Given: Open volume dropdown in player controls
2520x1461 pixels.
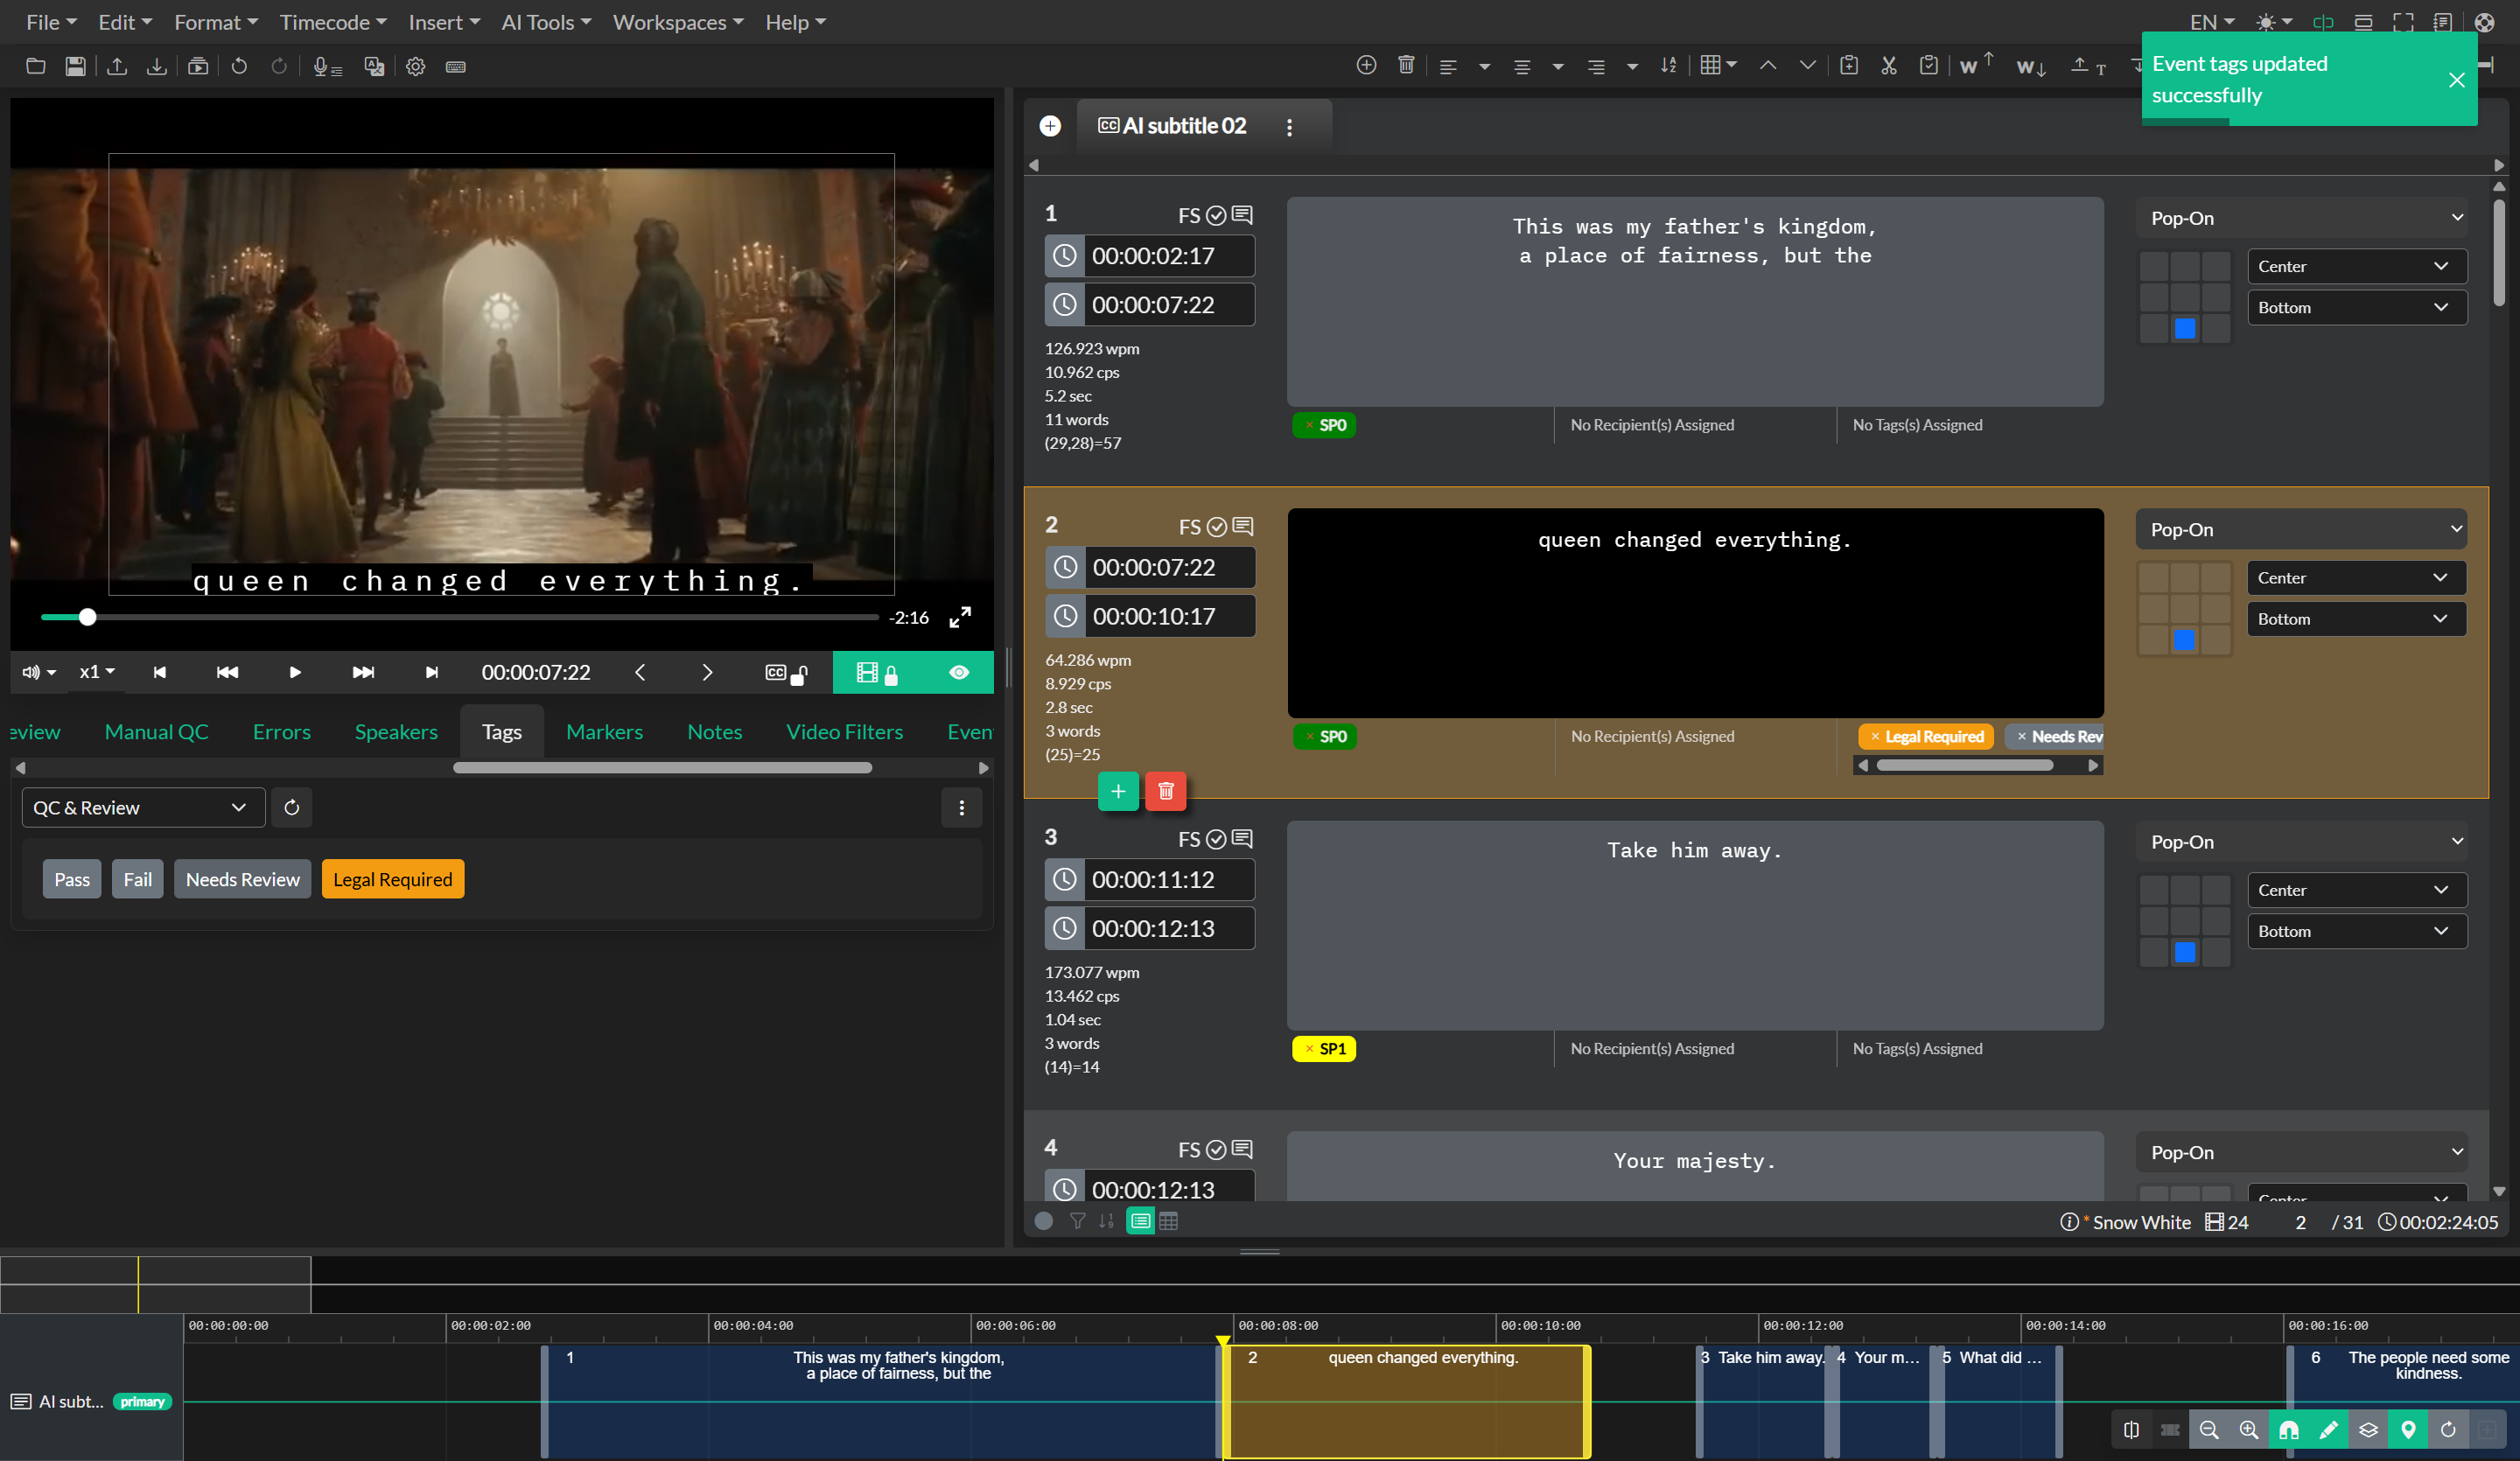Looking at the screenshot, I should pyautogui.click(x=39, y=672).
